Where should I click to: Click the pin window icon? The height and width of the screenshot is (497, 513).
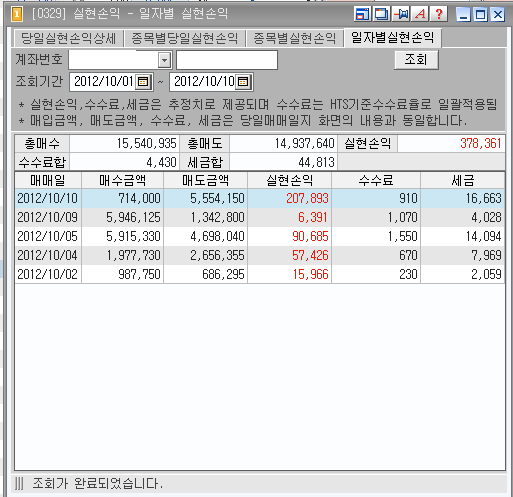(x=400, y=14)
